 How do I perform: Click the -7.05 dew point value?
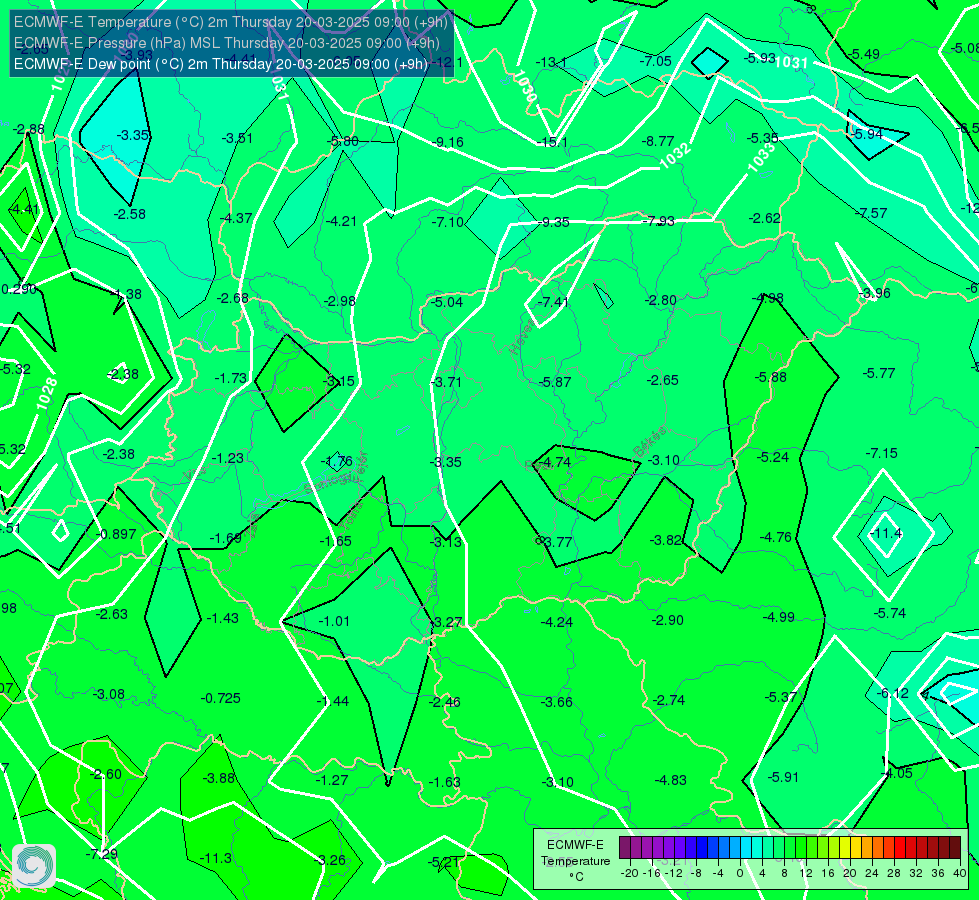pos(656,61)
